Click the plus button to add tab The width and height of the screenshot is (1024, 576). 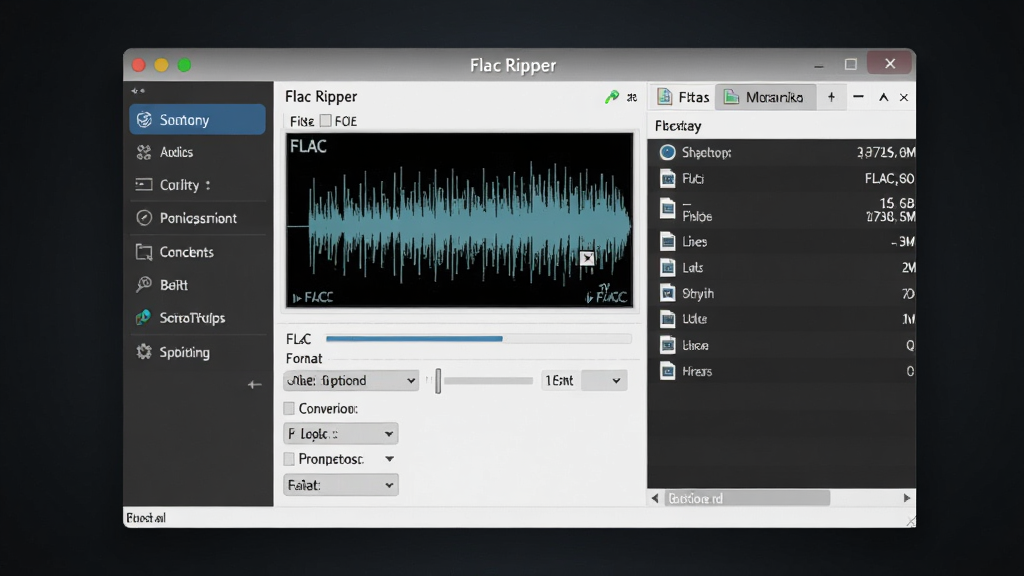pyautogui.click(x=831, y=97)
